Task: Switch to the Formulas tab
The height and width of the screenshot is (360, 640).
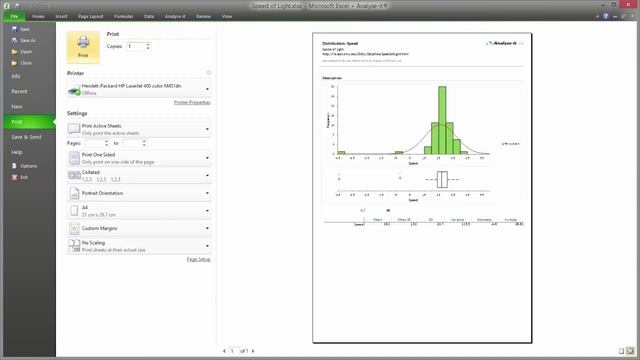Action: (x=123, y=16)
